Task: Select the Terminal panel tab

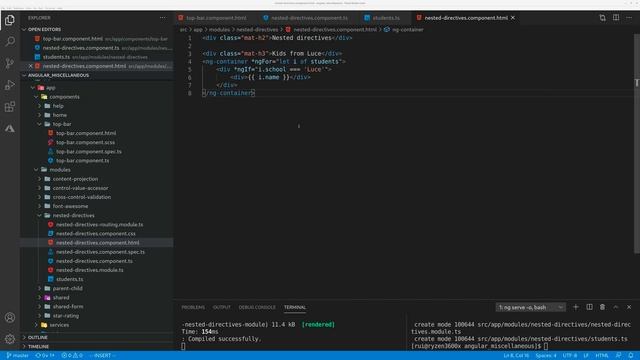Action: pos(295,307)
